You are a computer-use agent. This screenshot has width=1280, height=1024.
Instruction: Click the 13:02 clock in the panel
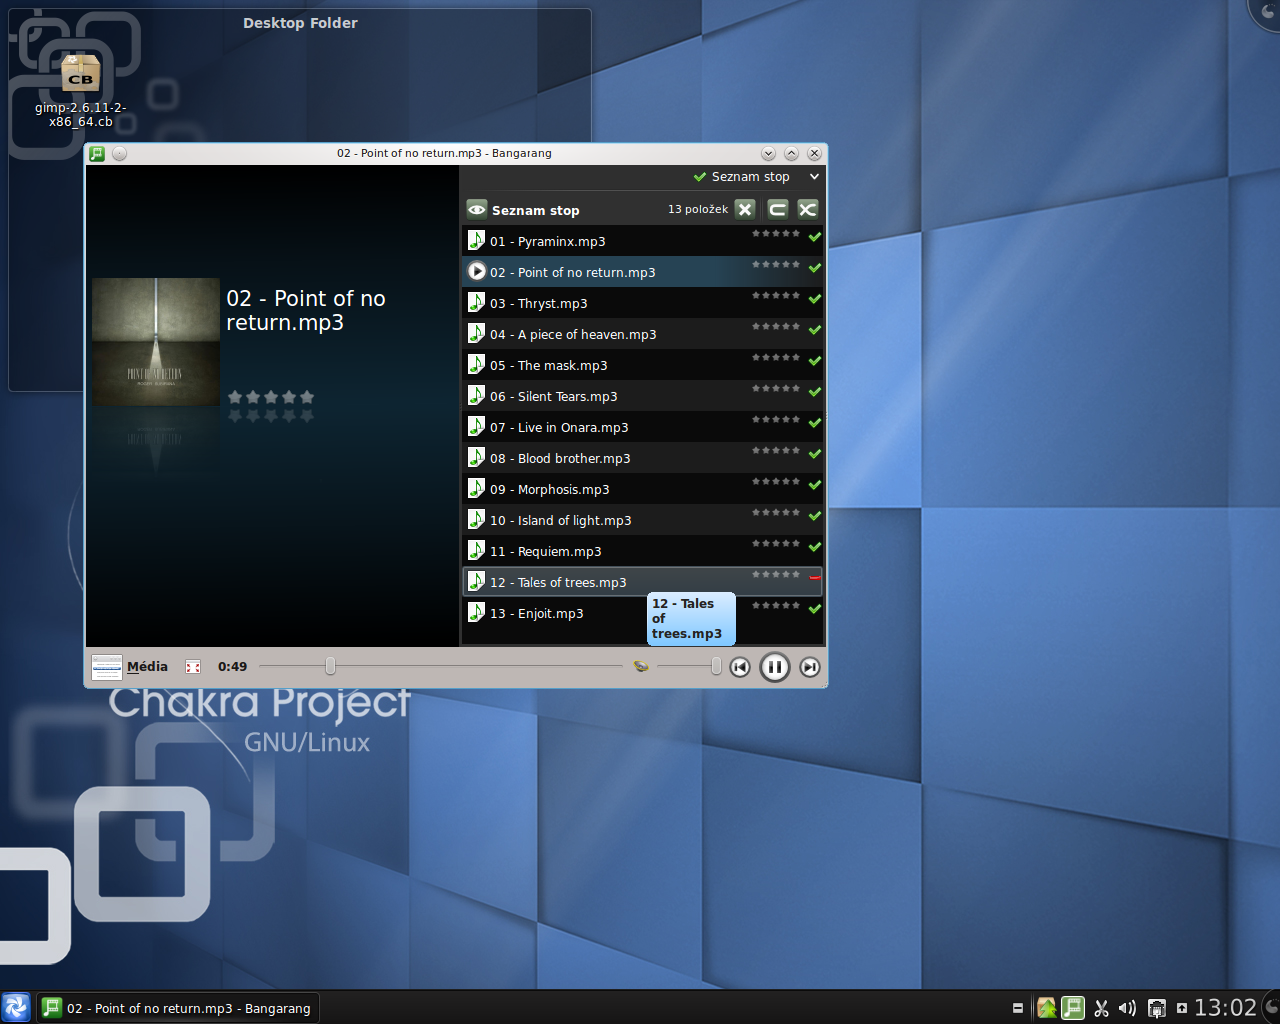[1225, 1008]
